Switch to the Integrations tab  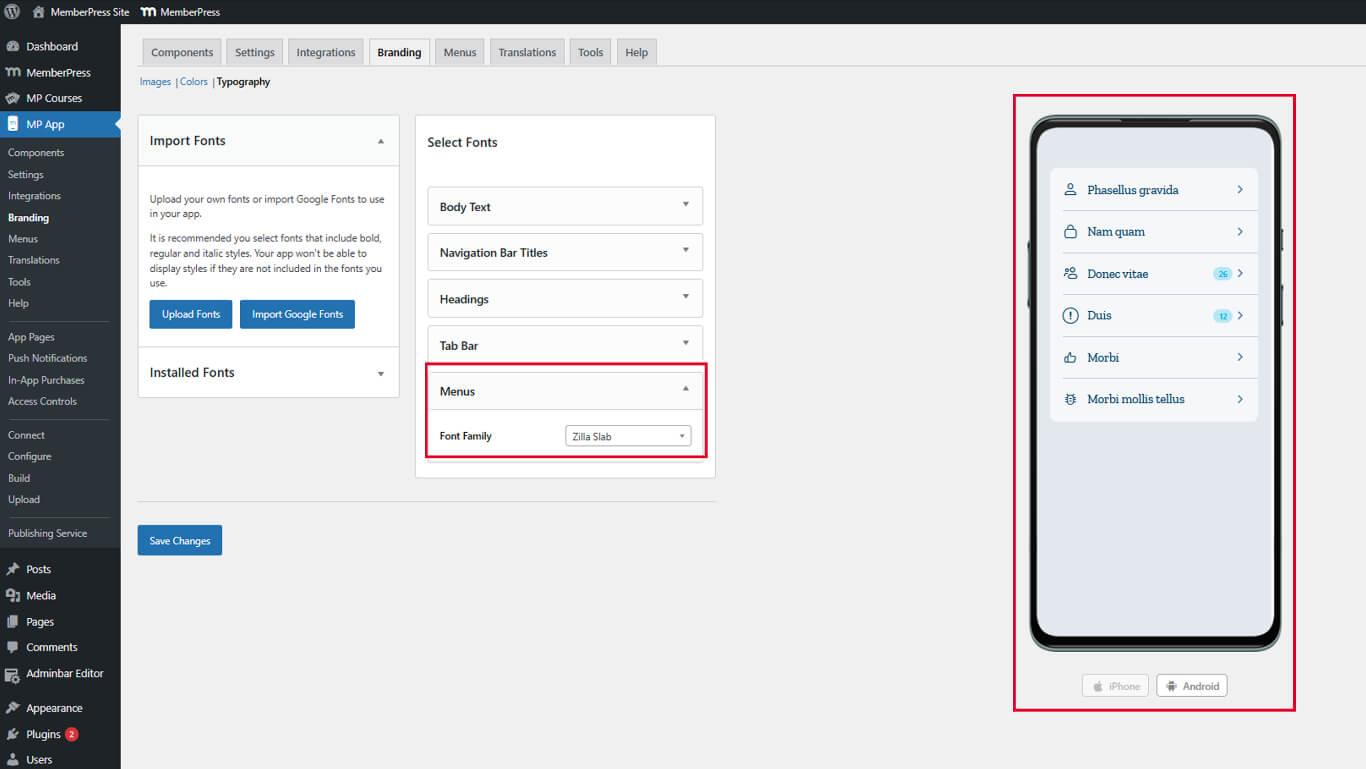click(325, 53)
